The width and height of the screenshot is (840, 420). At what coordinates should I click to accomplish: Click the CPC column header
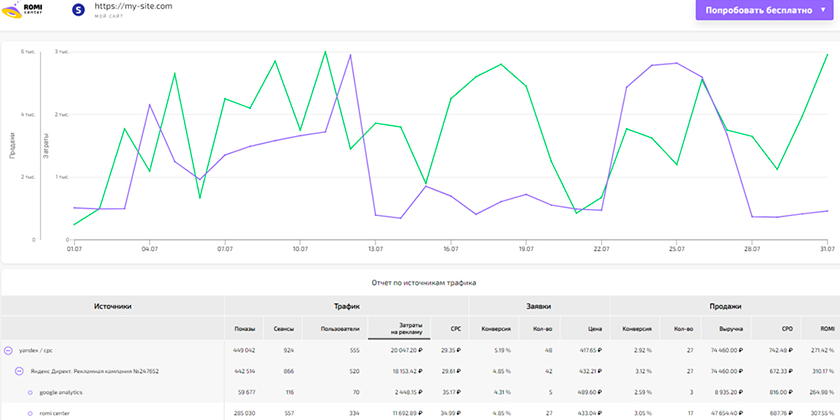(456, 328)
